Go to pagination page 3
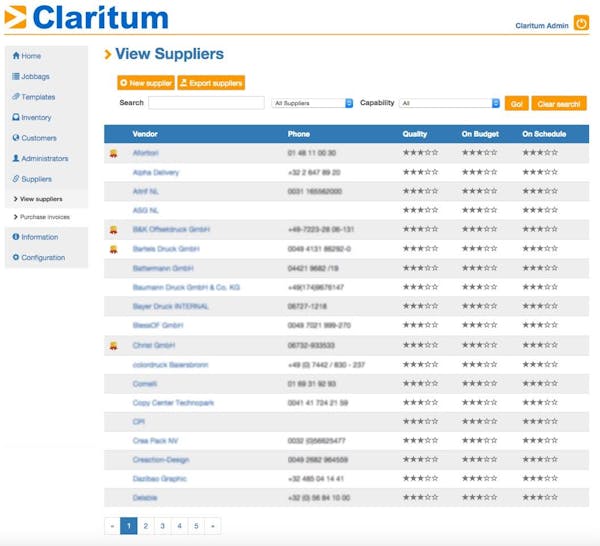The image size is (600, 546). 163,526
